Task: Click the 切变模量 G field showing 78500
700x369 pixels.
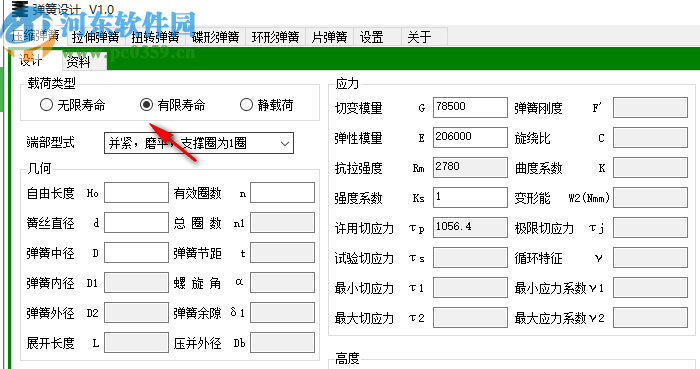Action: click(x=470, y=108)
